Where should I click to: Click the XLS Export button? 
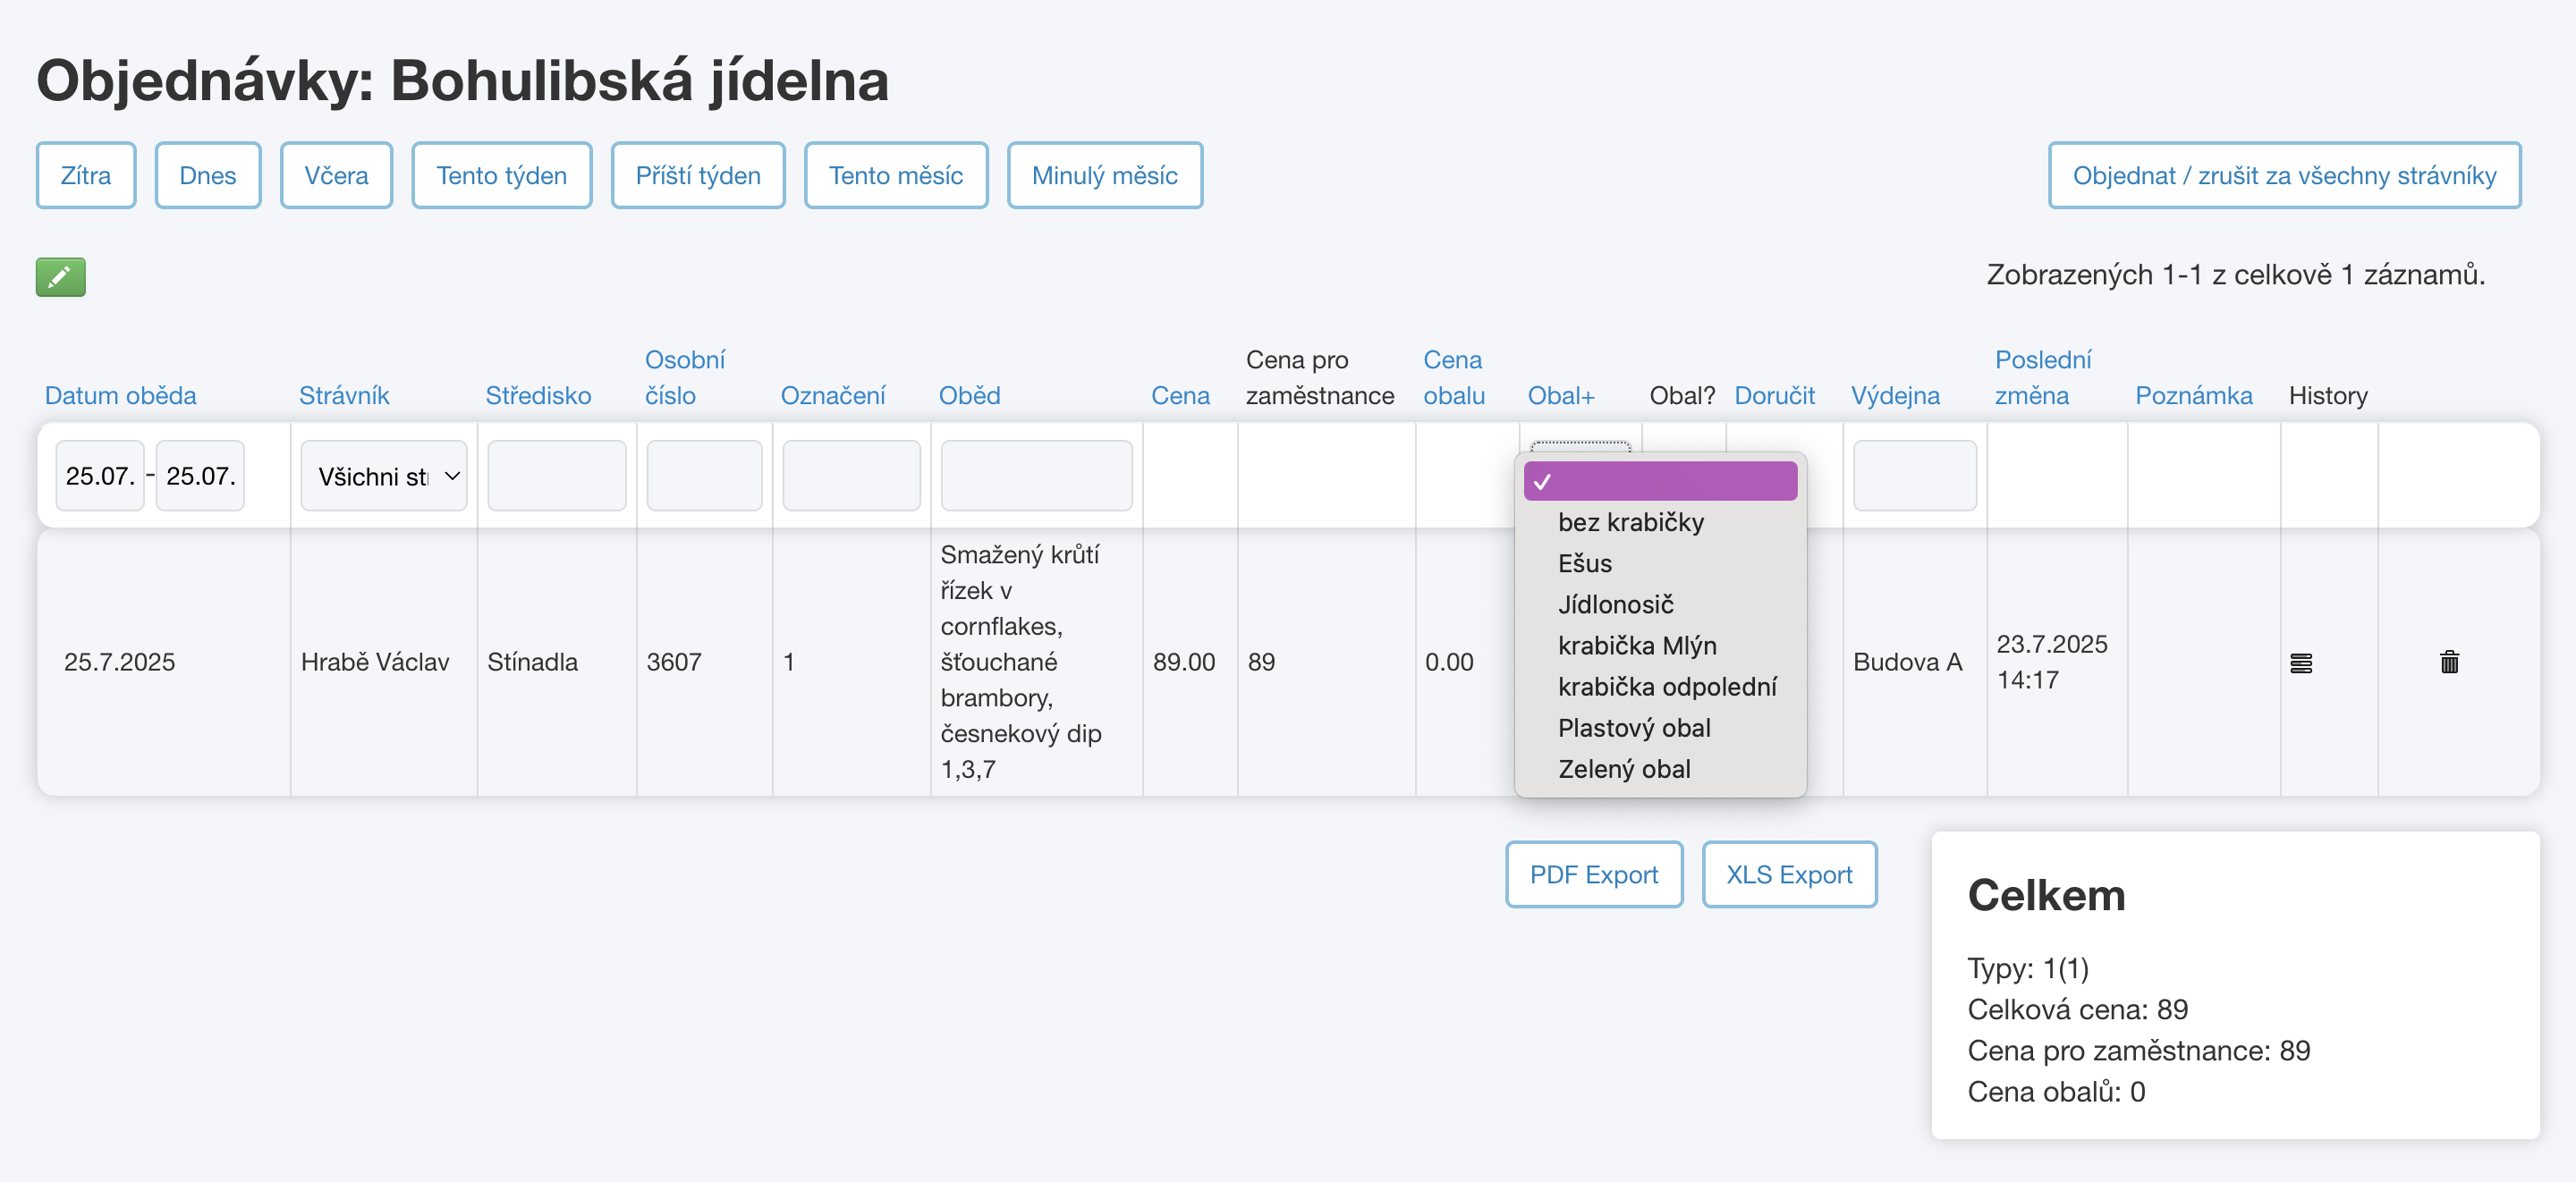(1788, 875)
